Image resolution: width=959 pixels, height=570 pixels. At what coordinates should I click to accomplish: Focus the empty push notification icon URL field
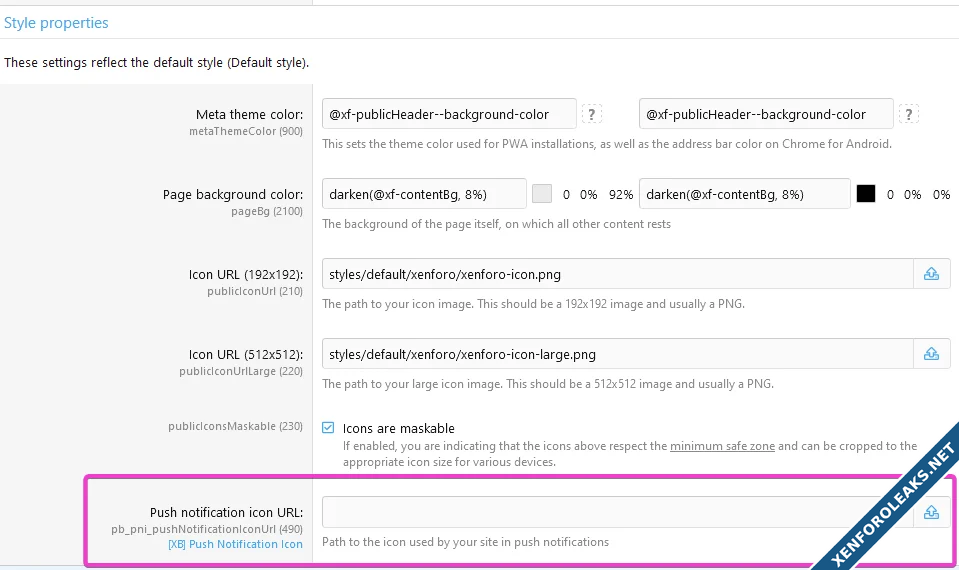click(x=617, y=512)
